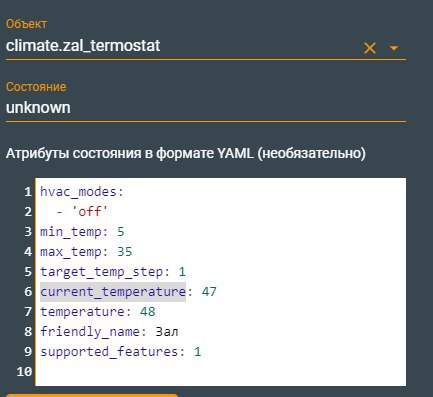Click the supported_features value 1
The height and width of the screenshot is (397, 433).
tap(198, 352)
